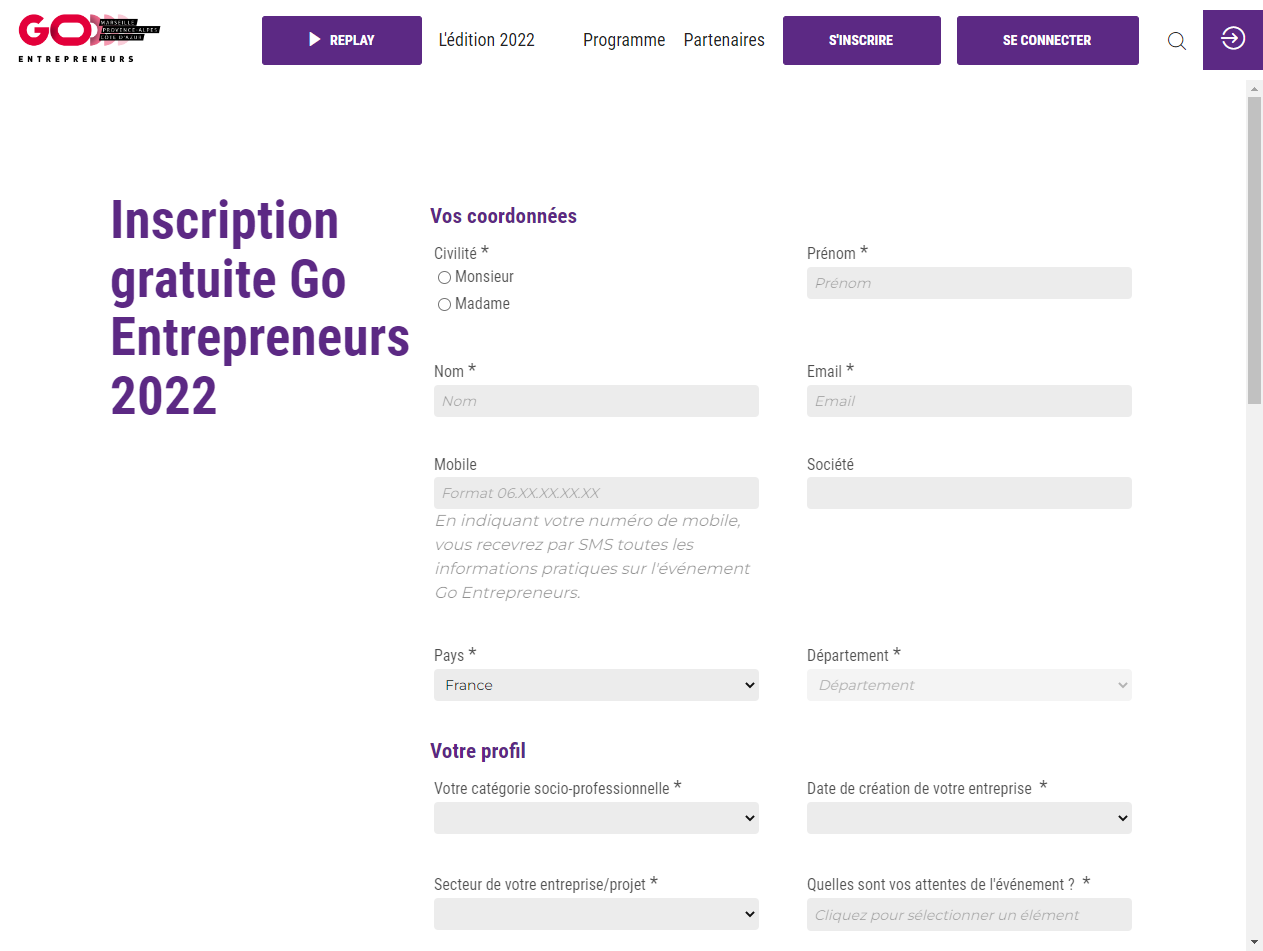This screenshot has height=951, width=1263.
Task: Open the Pays dropdown showing France
Action: tap(596, 685)
